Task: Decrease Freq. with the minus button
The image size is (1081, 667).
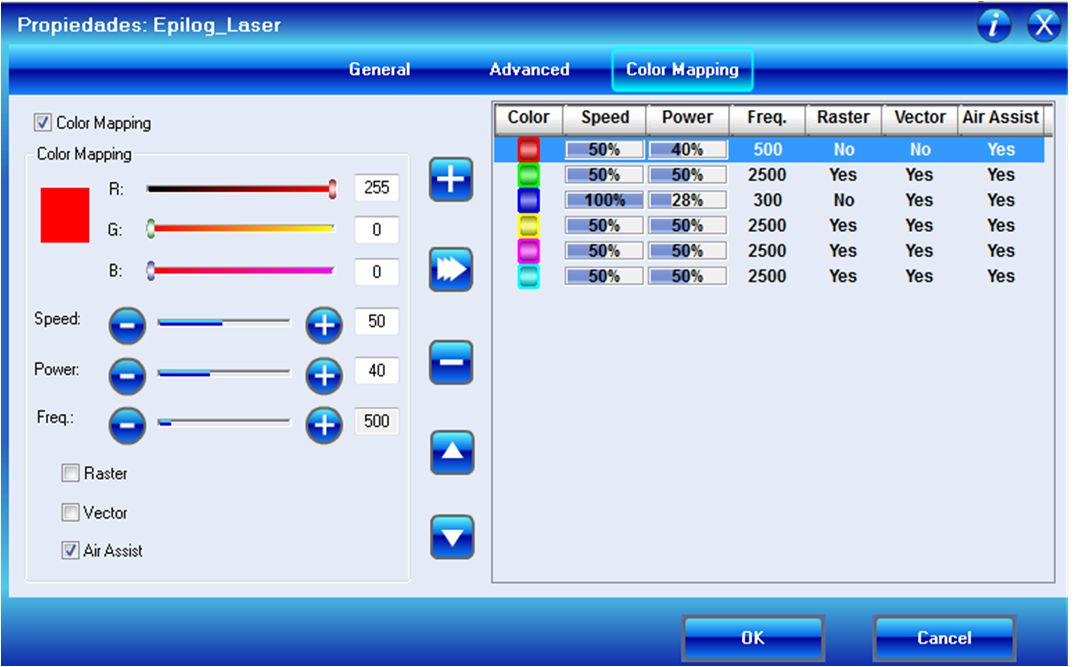Action: coord(128,426)
